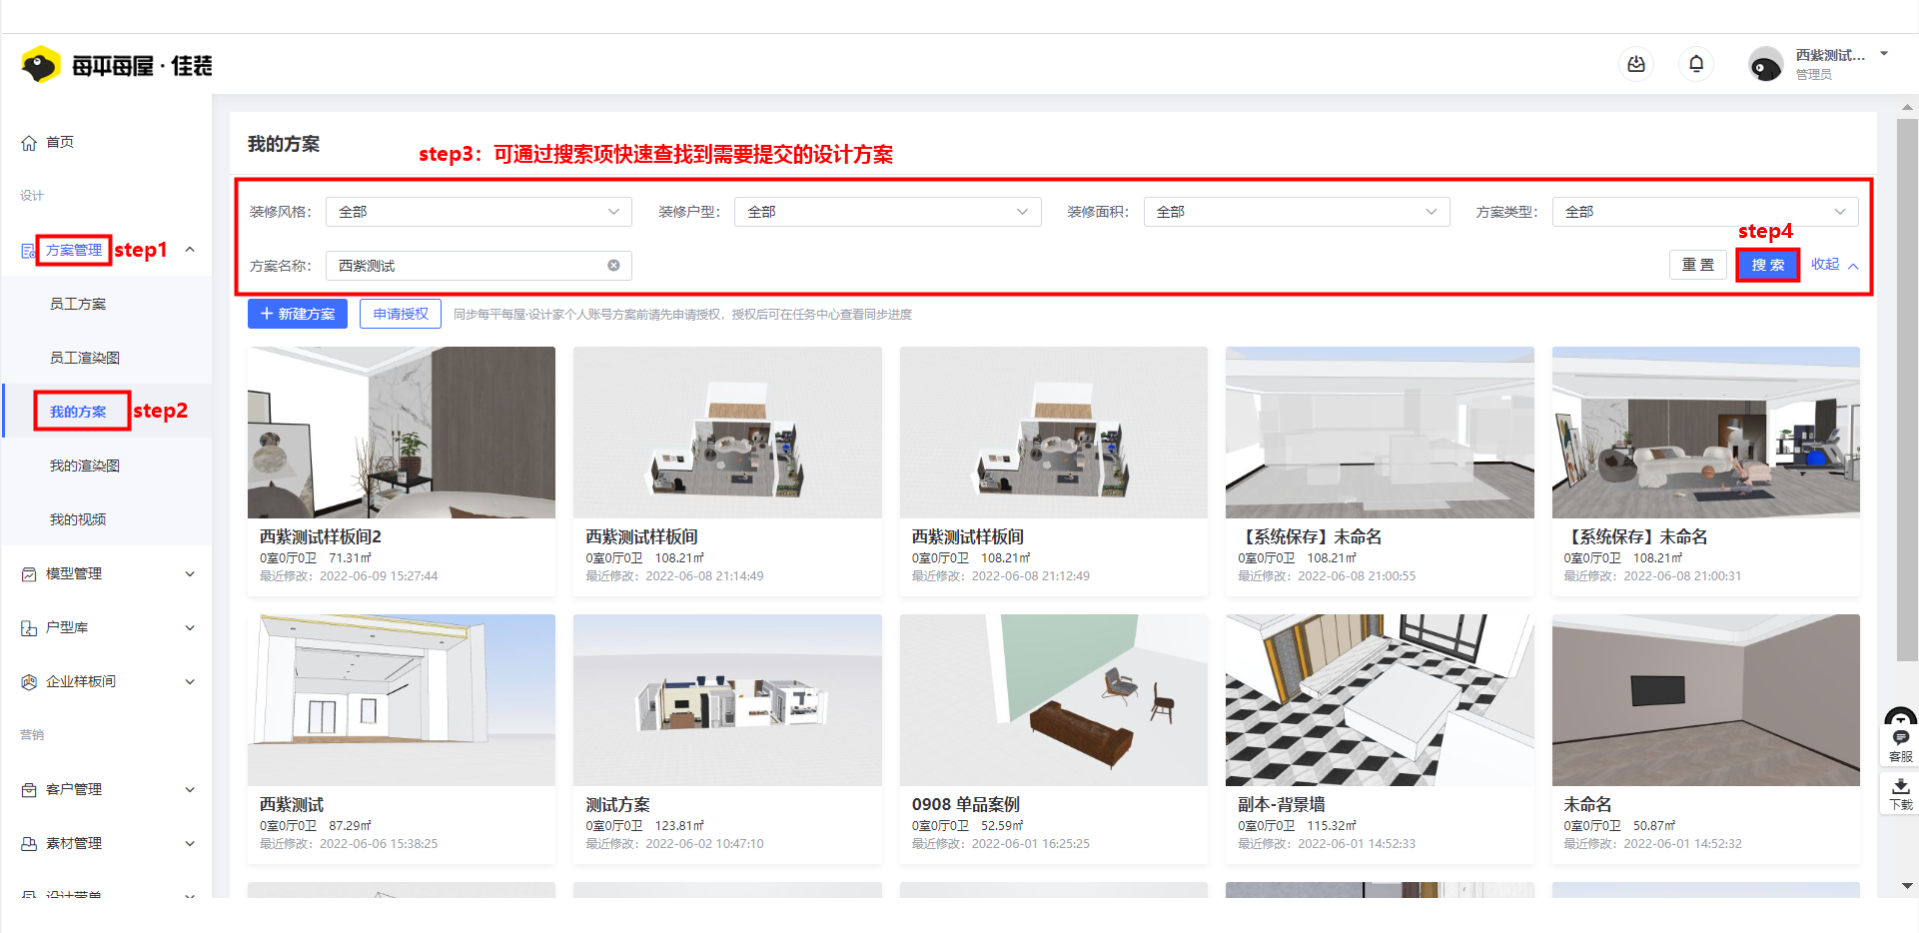1919x933 pixels.
Task: Open the 西紫测试样板间2 thumbnail
Action: (401, 432)
